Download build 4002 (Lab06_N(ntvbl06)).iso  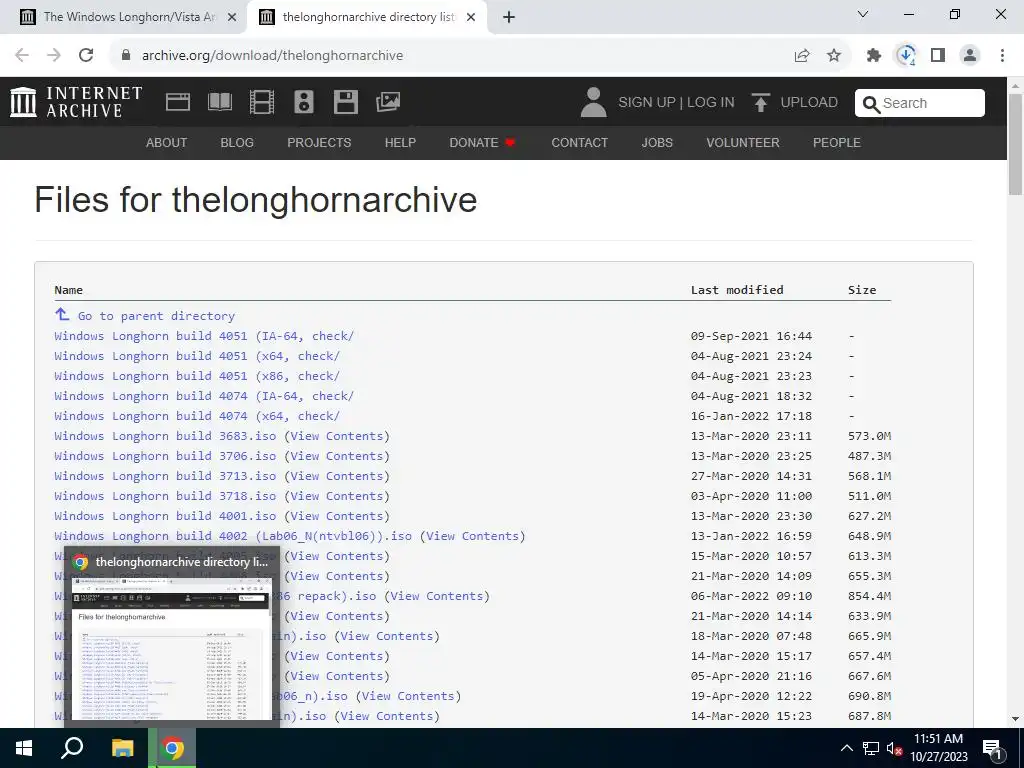233,536
